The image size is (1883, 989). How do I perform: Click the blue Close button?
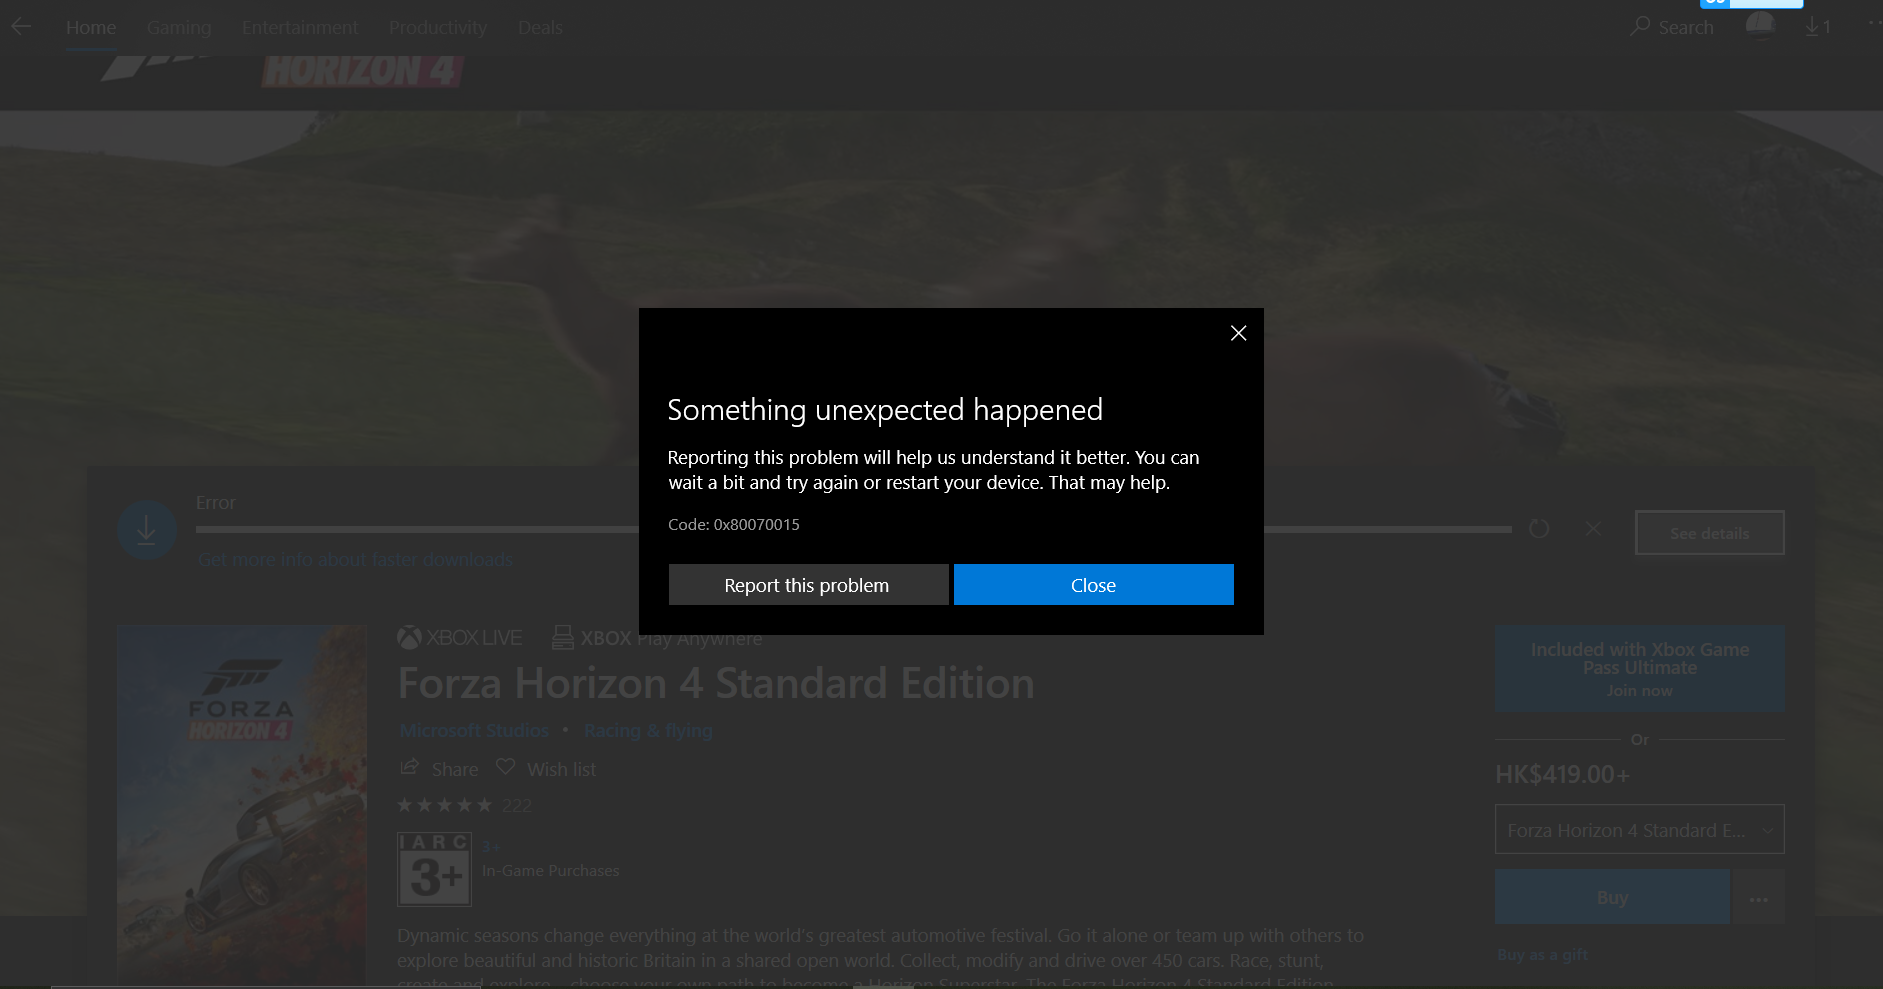[1093, 585]
